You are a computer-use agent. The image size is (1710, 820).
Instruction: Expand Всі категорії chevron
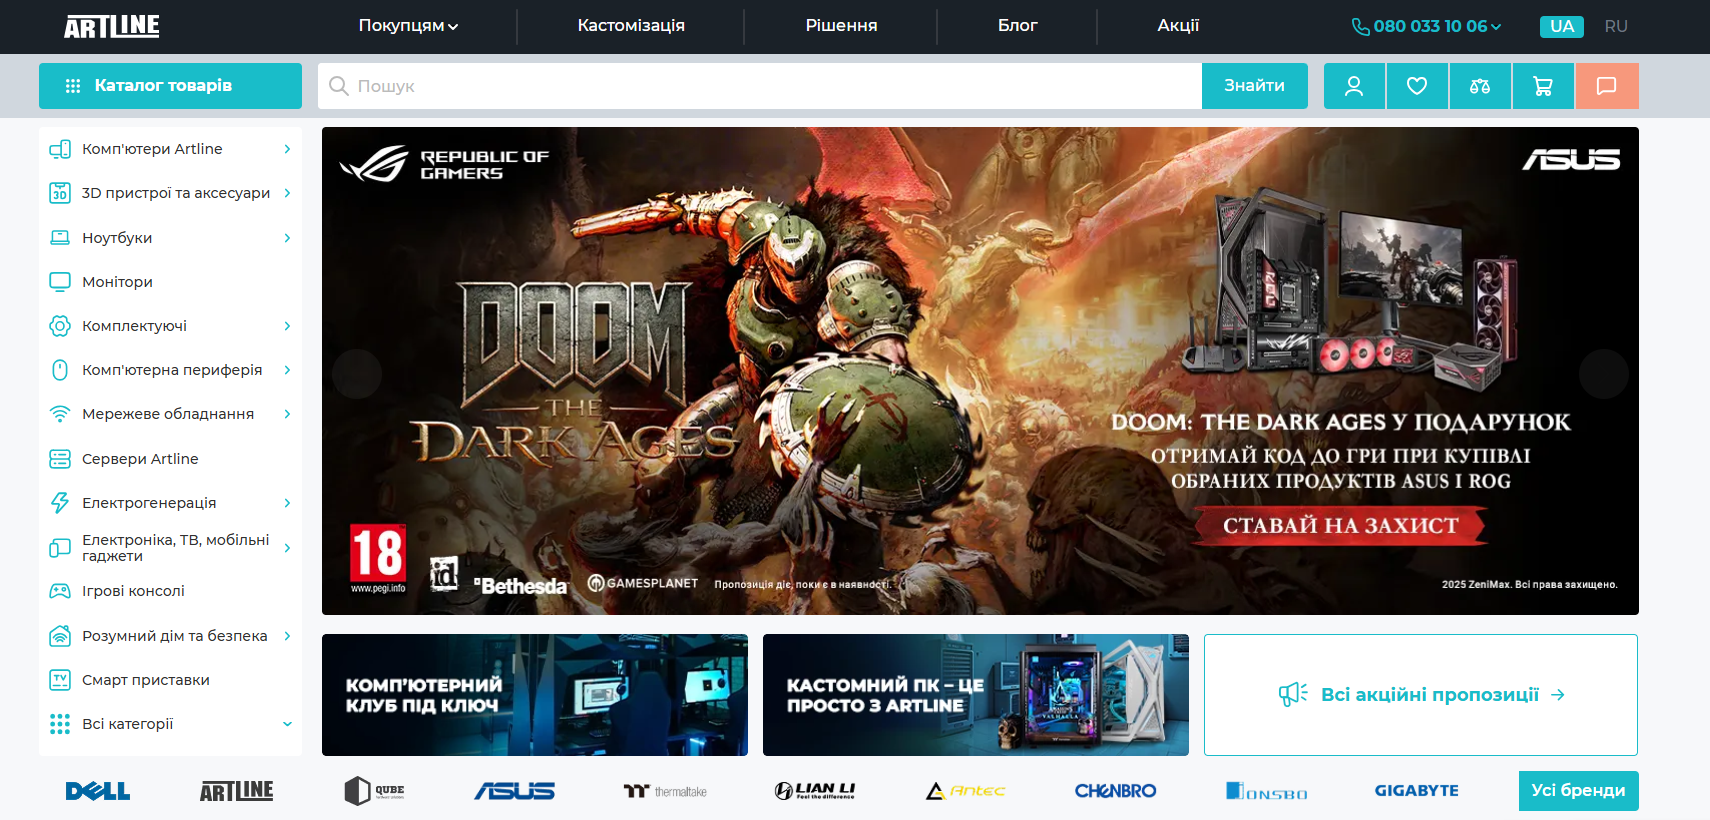287,724
